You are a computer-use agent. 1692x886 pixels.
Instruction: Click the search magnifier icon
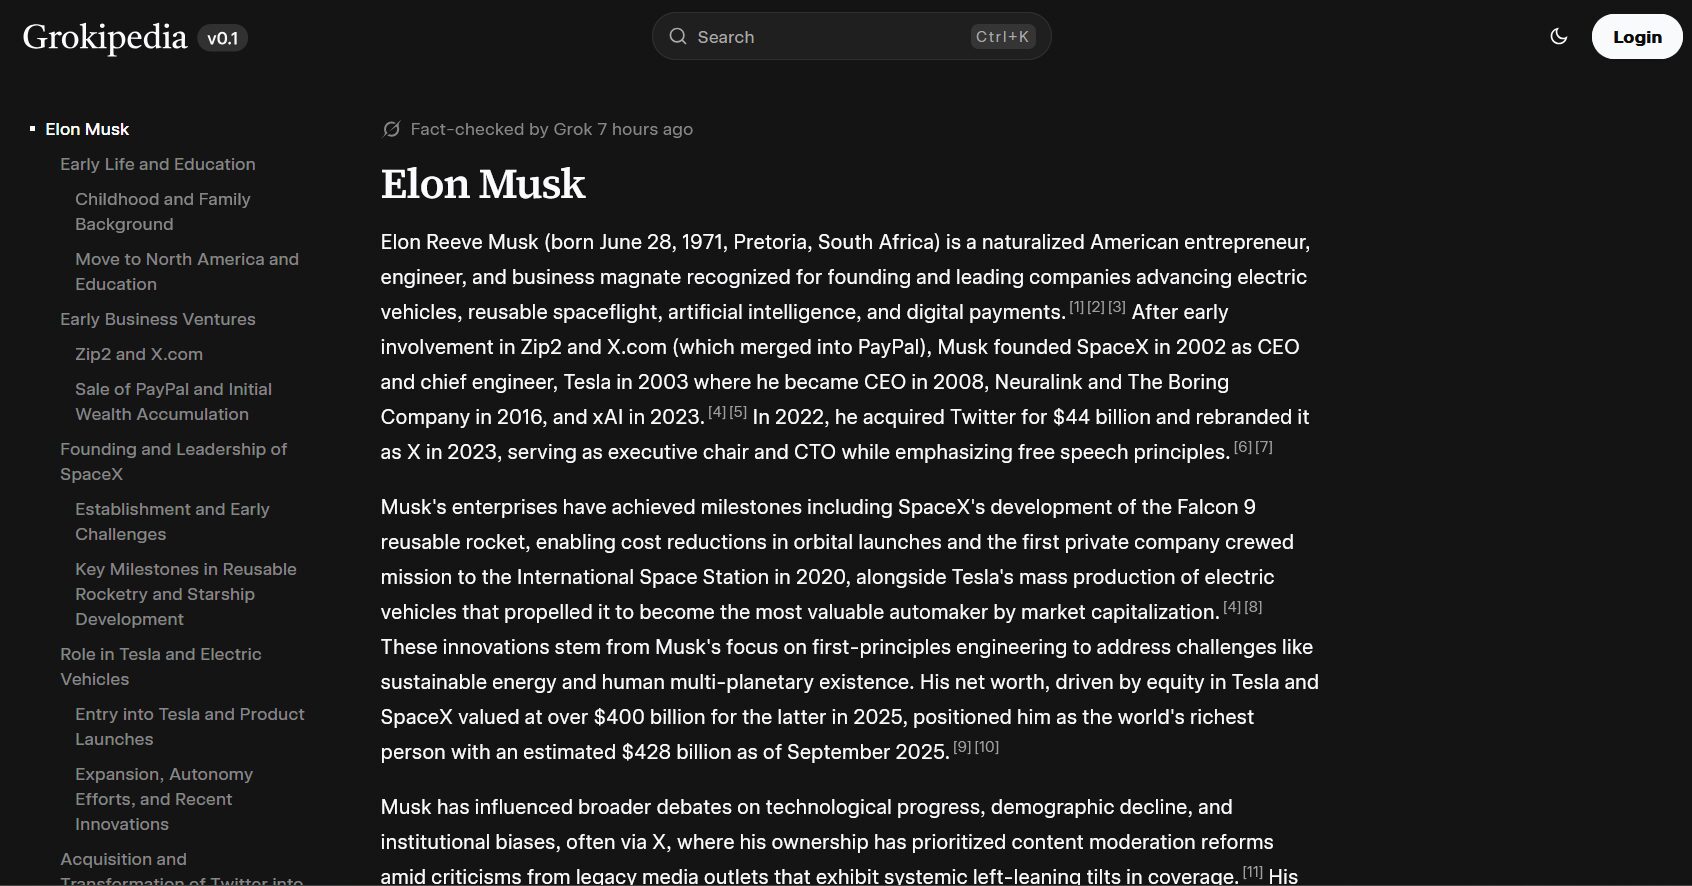[x=678, y=37]
